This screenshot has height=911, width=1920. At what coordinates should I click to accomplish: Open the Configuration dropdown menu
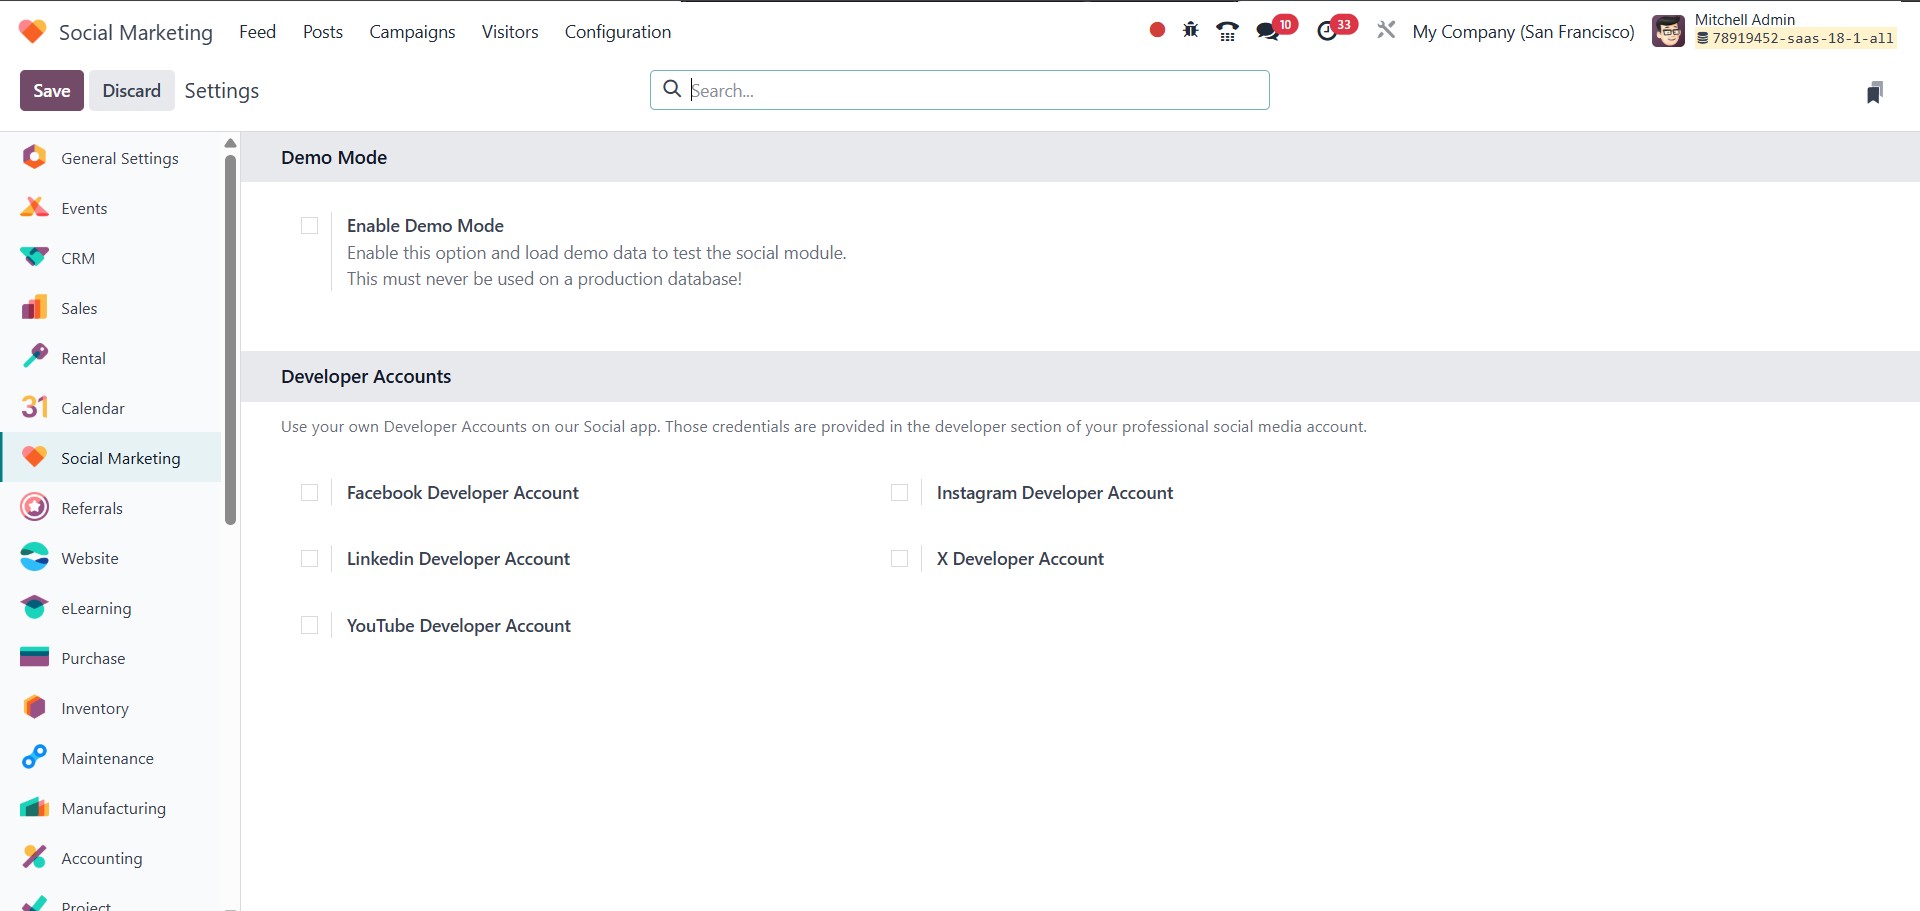click(x=617, y=32)
